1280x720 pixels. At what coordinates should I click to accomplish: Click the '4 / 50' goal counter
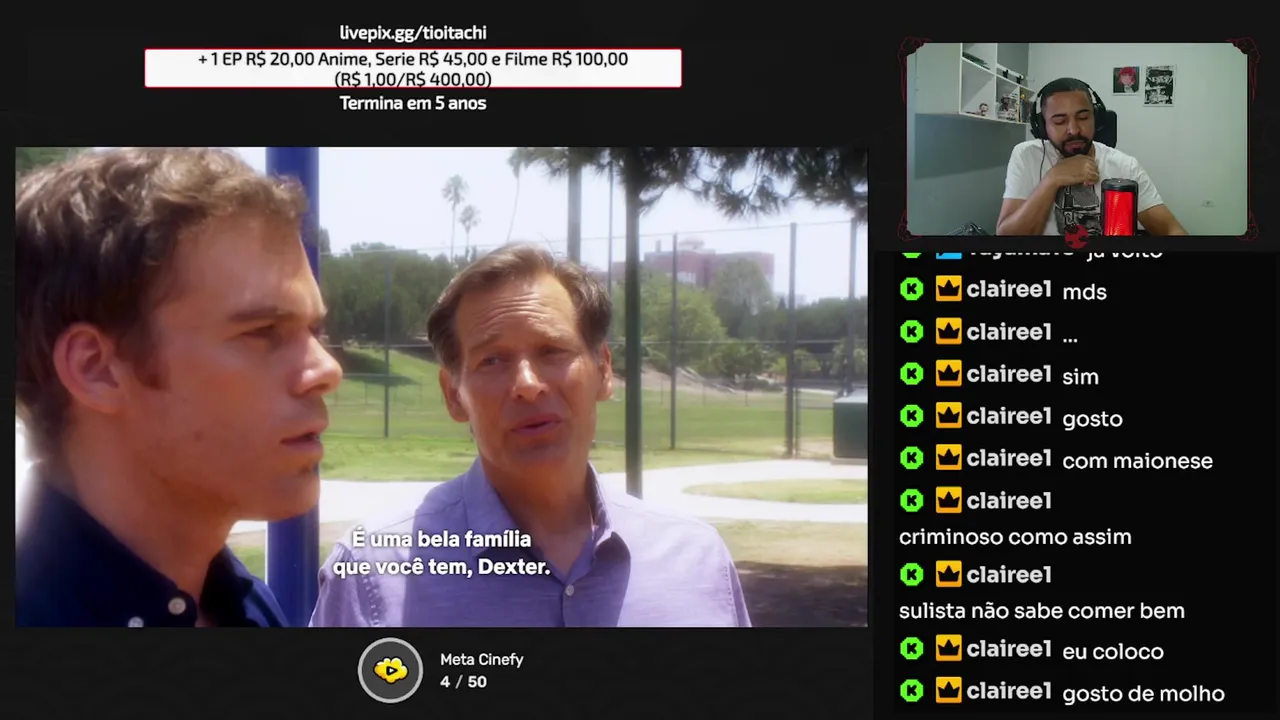tap(463, 682)
